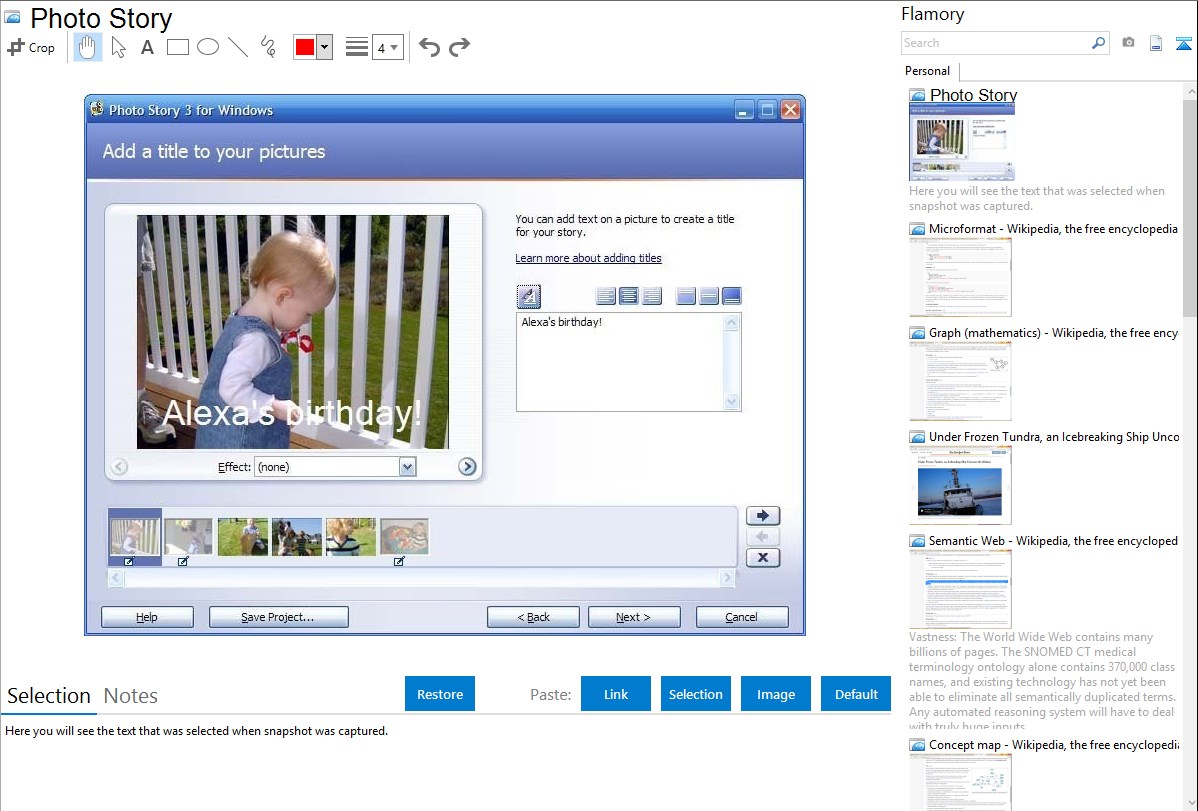Screen dimensions: 1198x811
Task: Position title at top of picture
Action: [686, 296]
